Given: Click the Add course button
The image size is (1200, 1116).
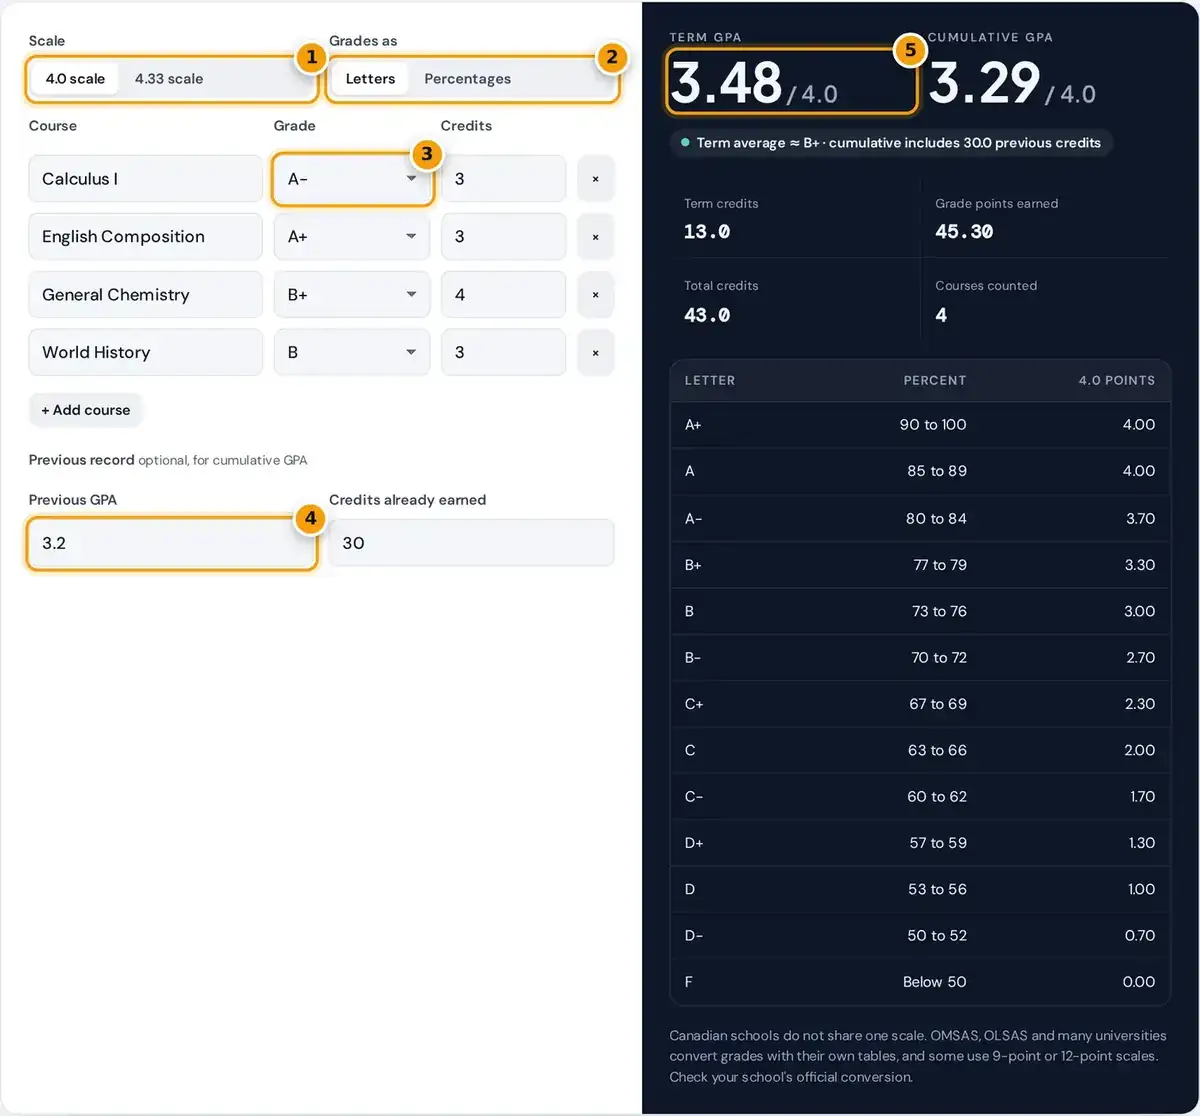Looking at the screenshot, I should tap(86, 410).
